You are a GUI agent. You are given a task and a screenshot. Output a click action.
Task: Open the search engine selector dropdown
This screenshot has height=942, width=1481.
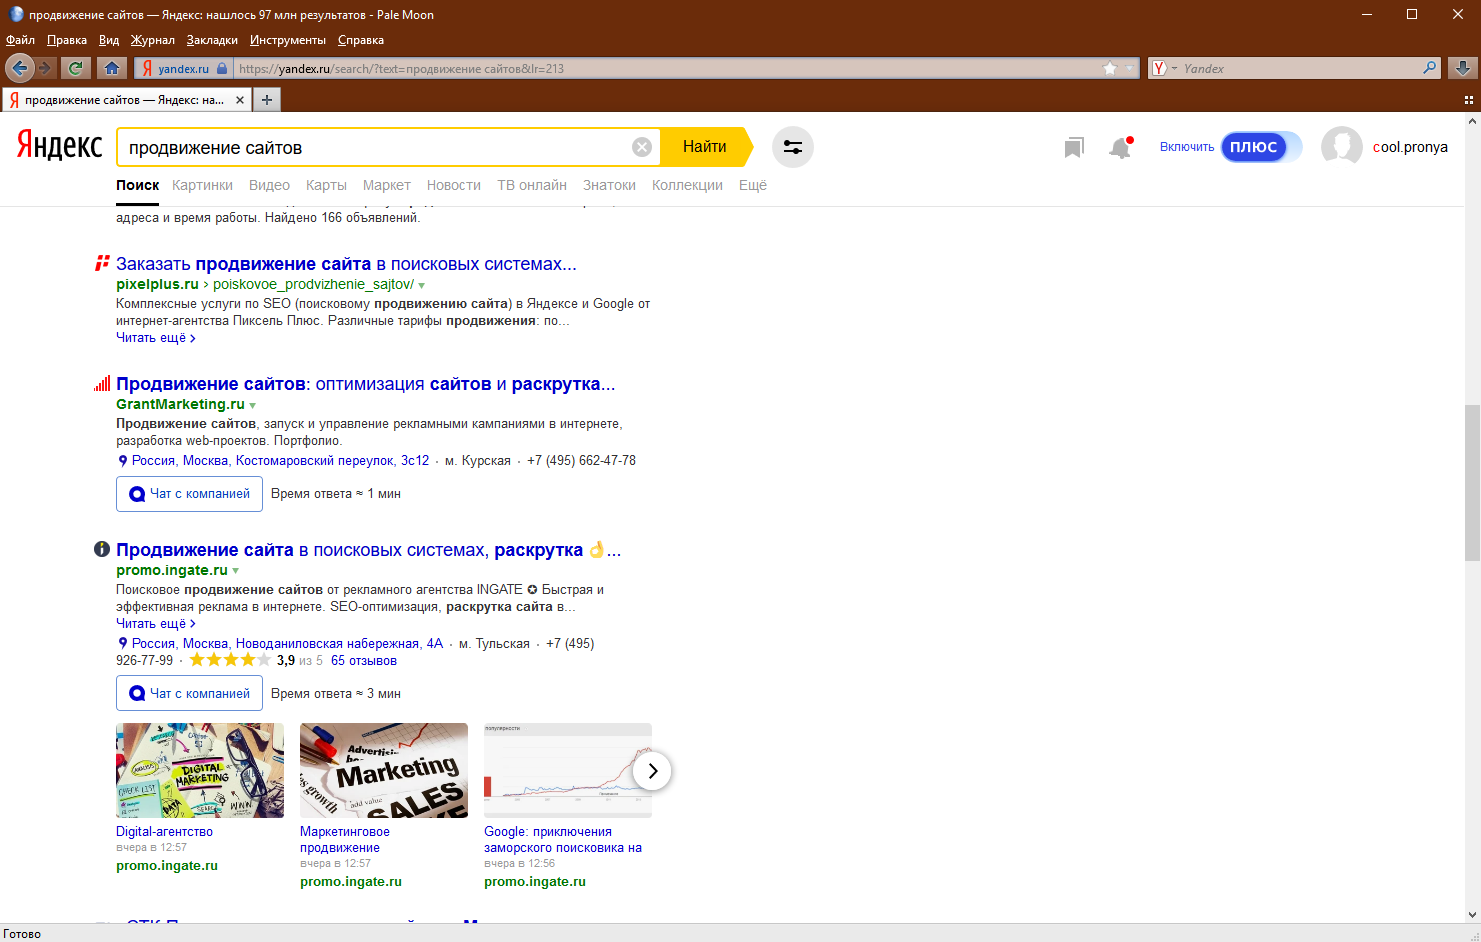tap(1164, 69)
